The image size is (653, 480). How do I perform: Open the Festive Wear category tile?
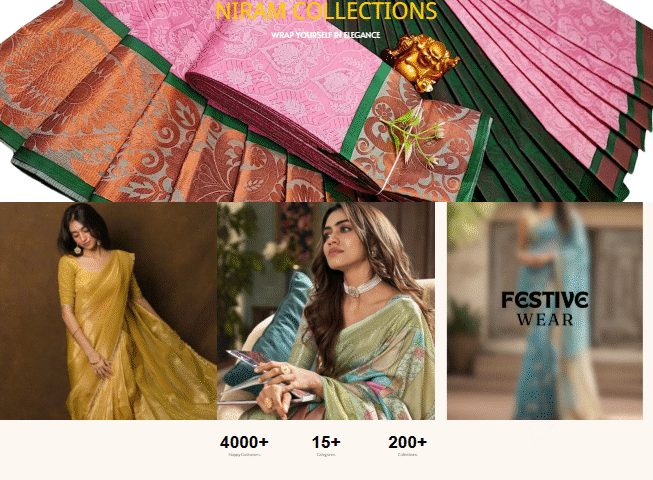(x=545, y=311)
